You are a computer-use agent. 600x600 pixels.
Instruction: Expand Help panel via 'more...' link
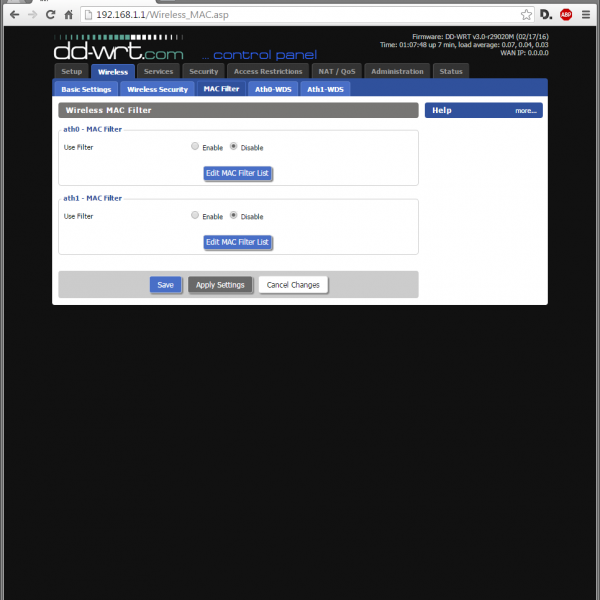[x=526, y=111]
